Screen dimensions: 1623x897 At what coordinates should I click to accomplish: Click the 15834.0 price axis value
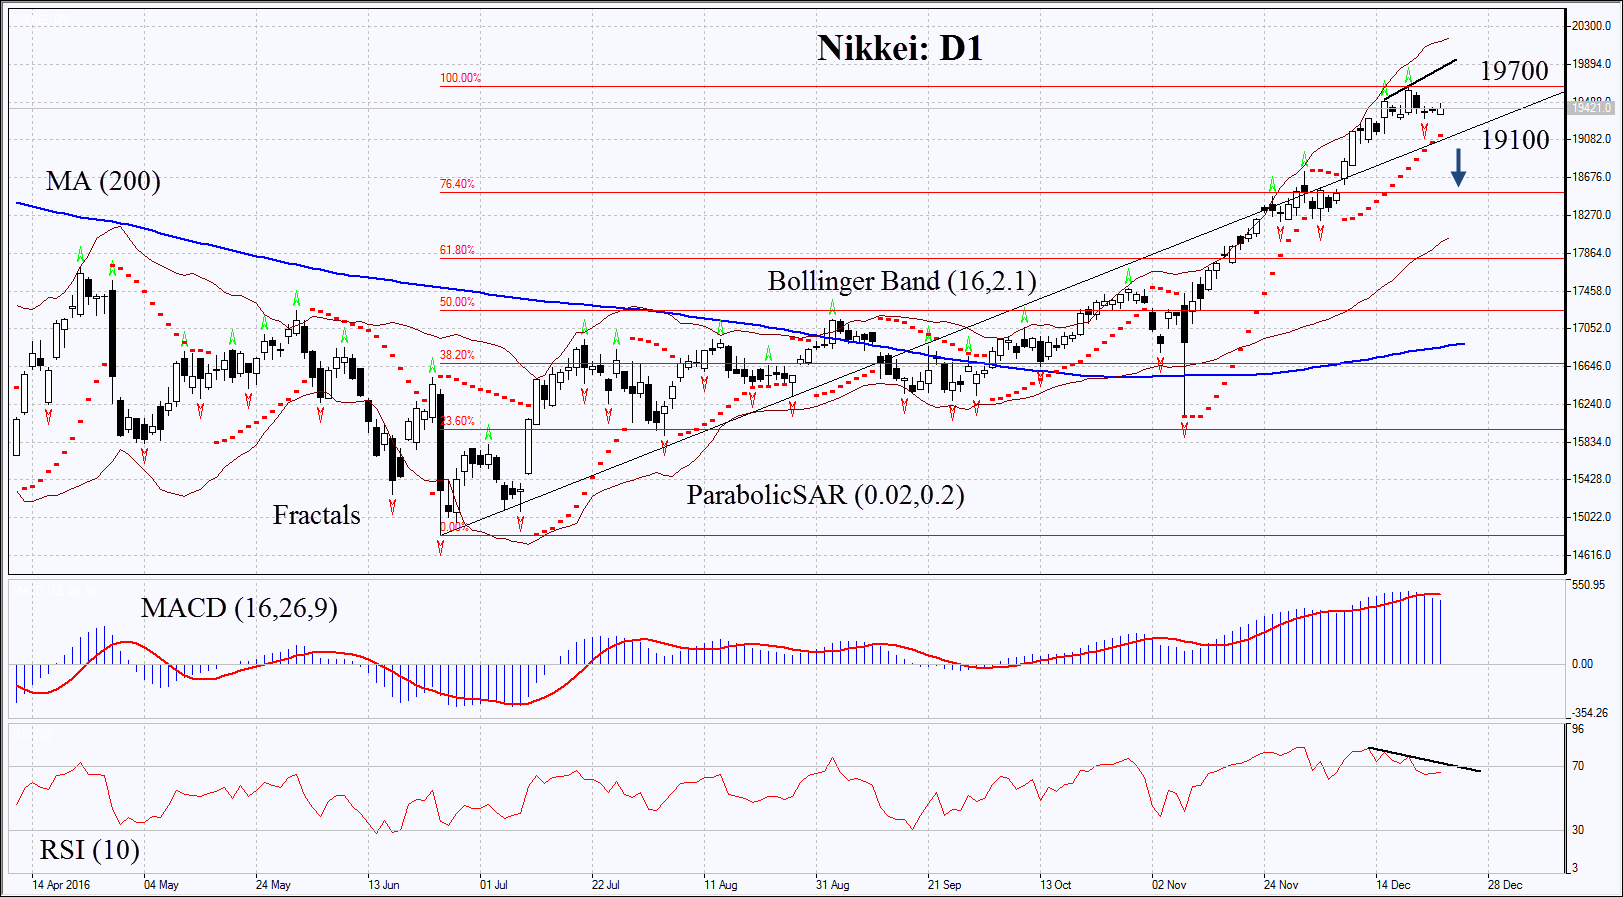[x=1591, y=442]
